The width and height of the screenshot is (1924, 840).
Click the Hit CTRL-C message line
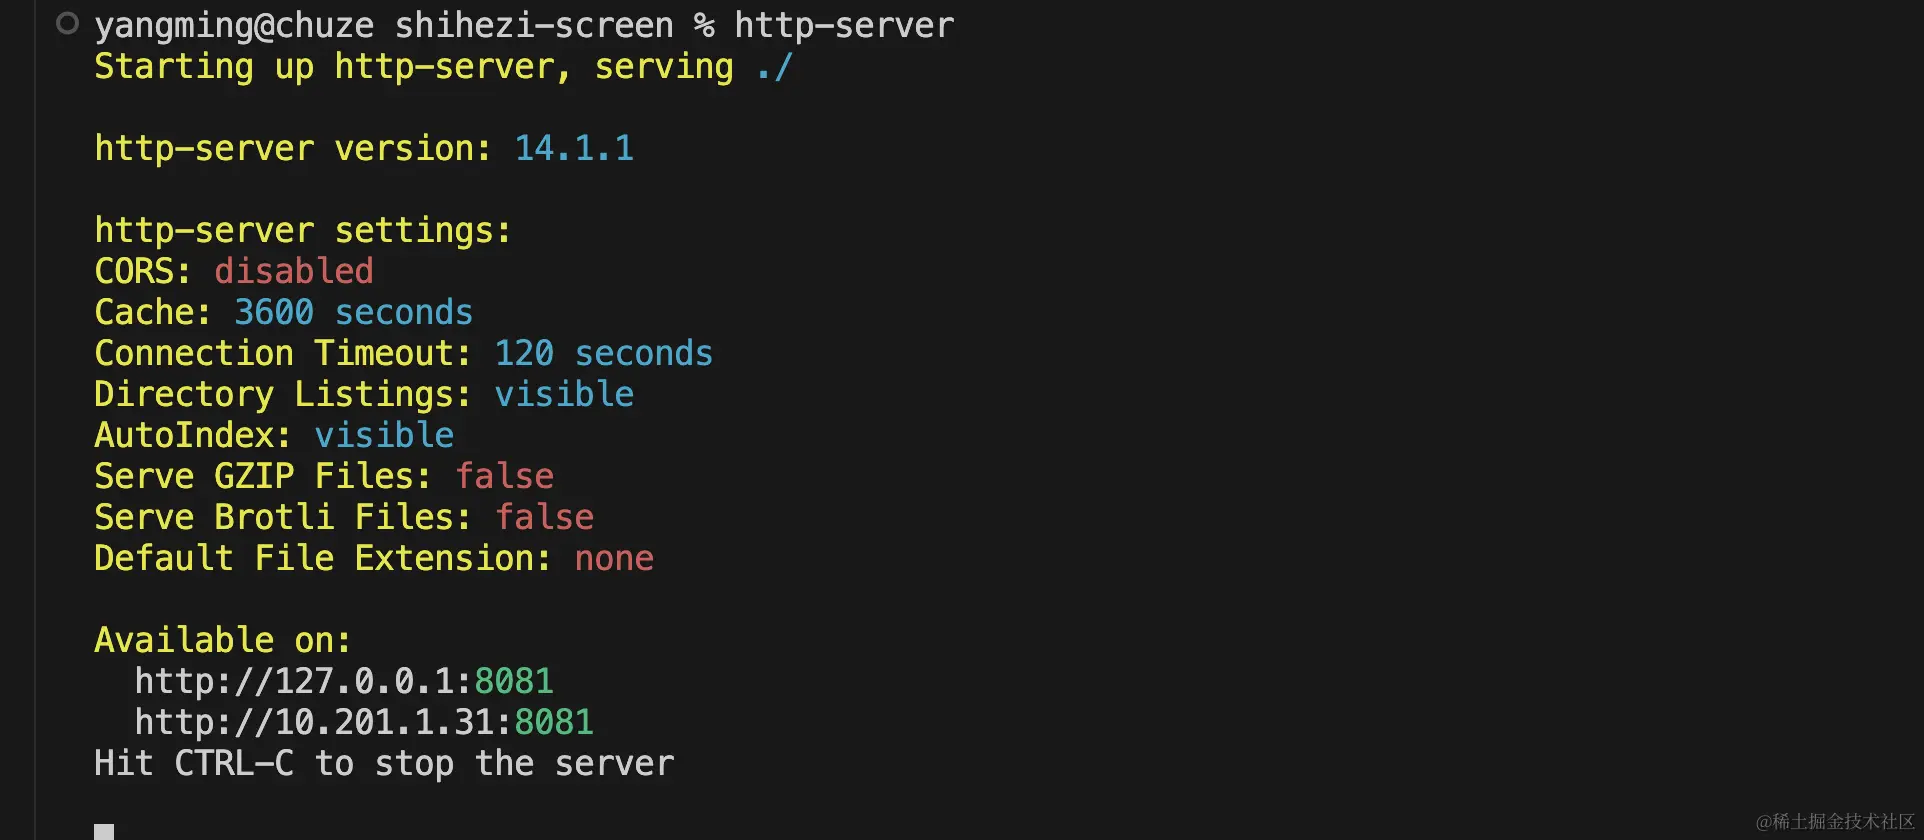point(384,763)
